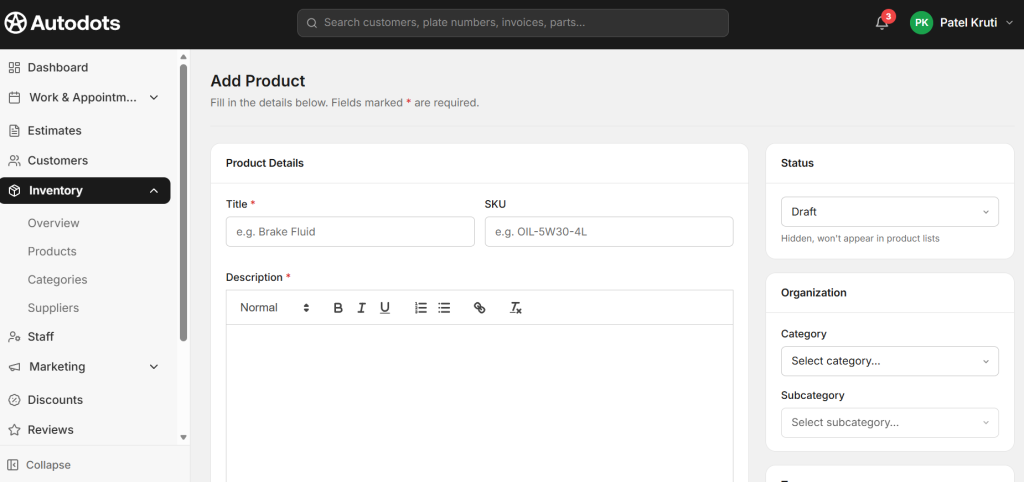Viewport: 1024px width, 482px height.
Task: Click inside the Description text area
Action: click(x=479, y=403)
